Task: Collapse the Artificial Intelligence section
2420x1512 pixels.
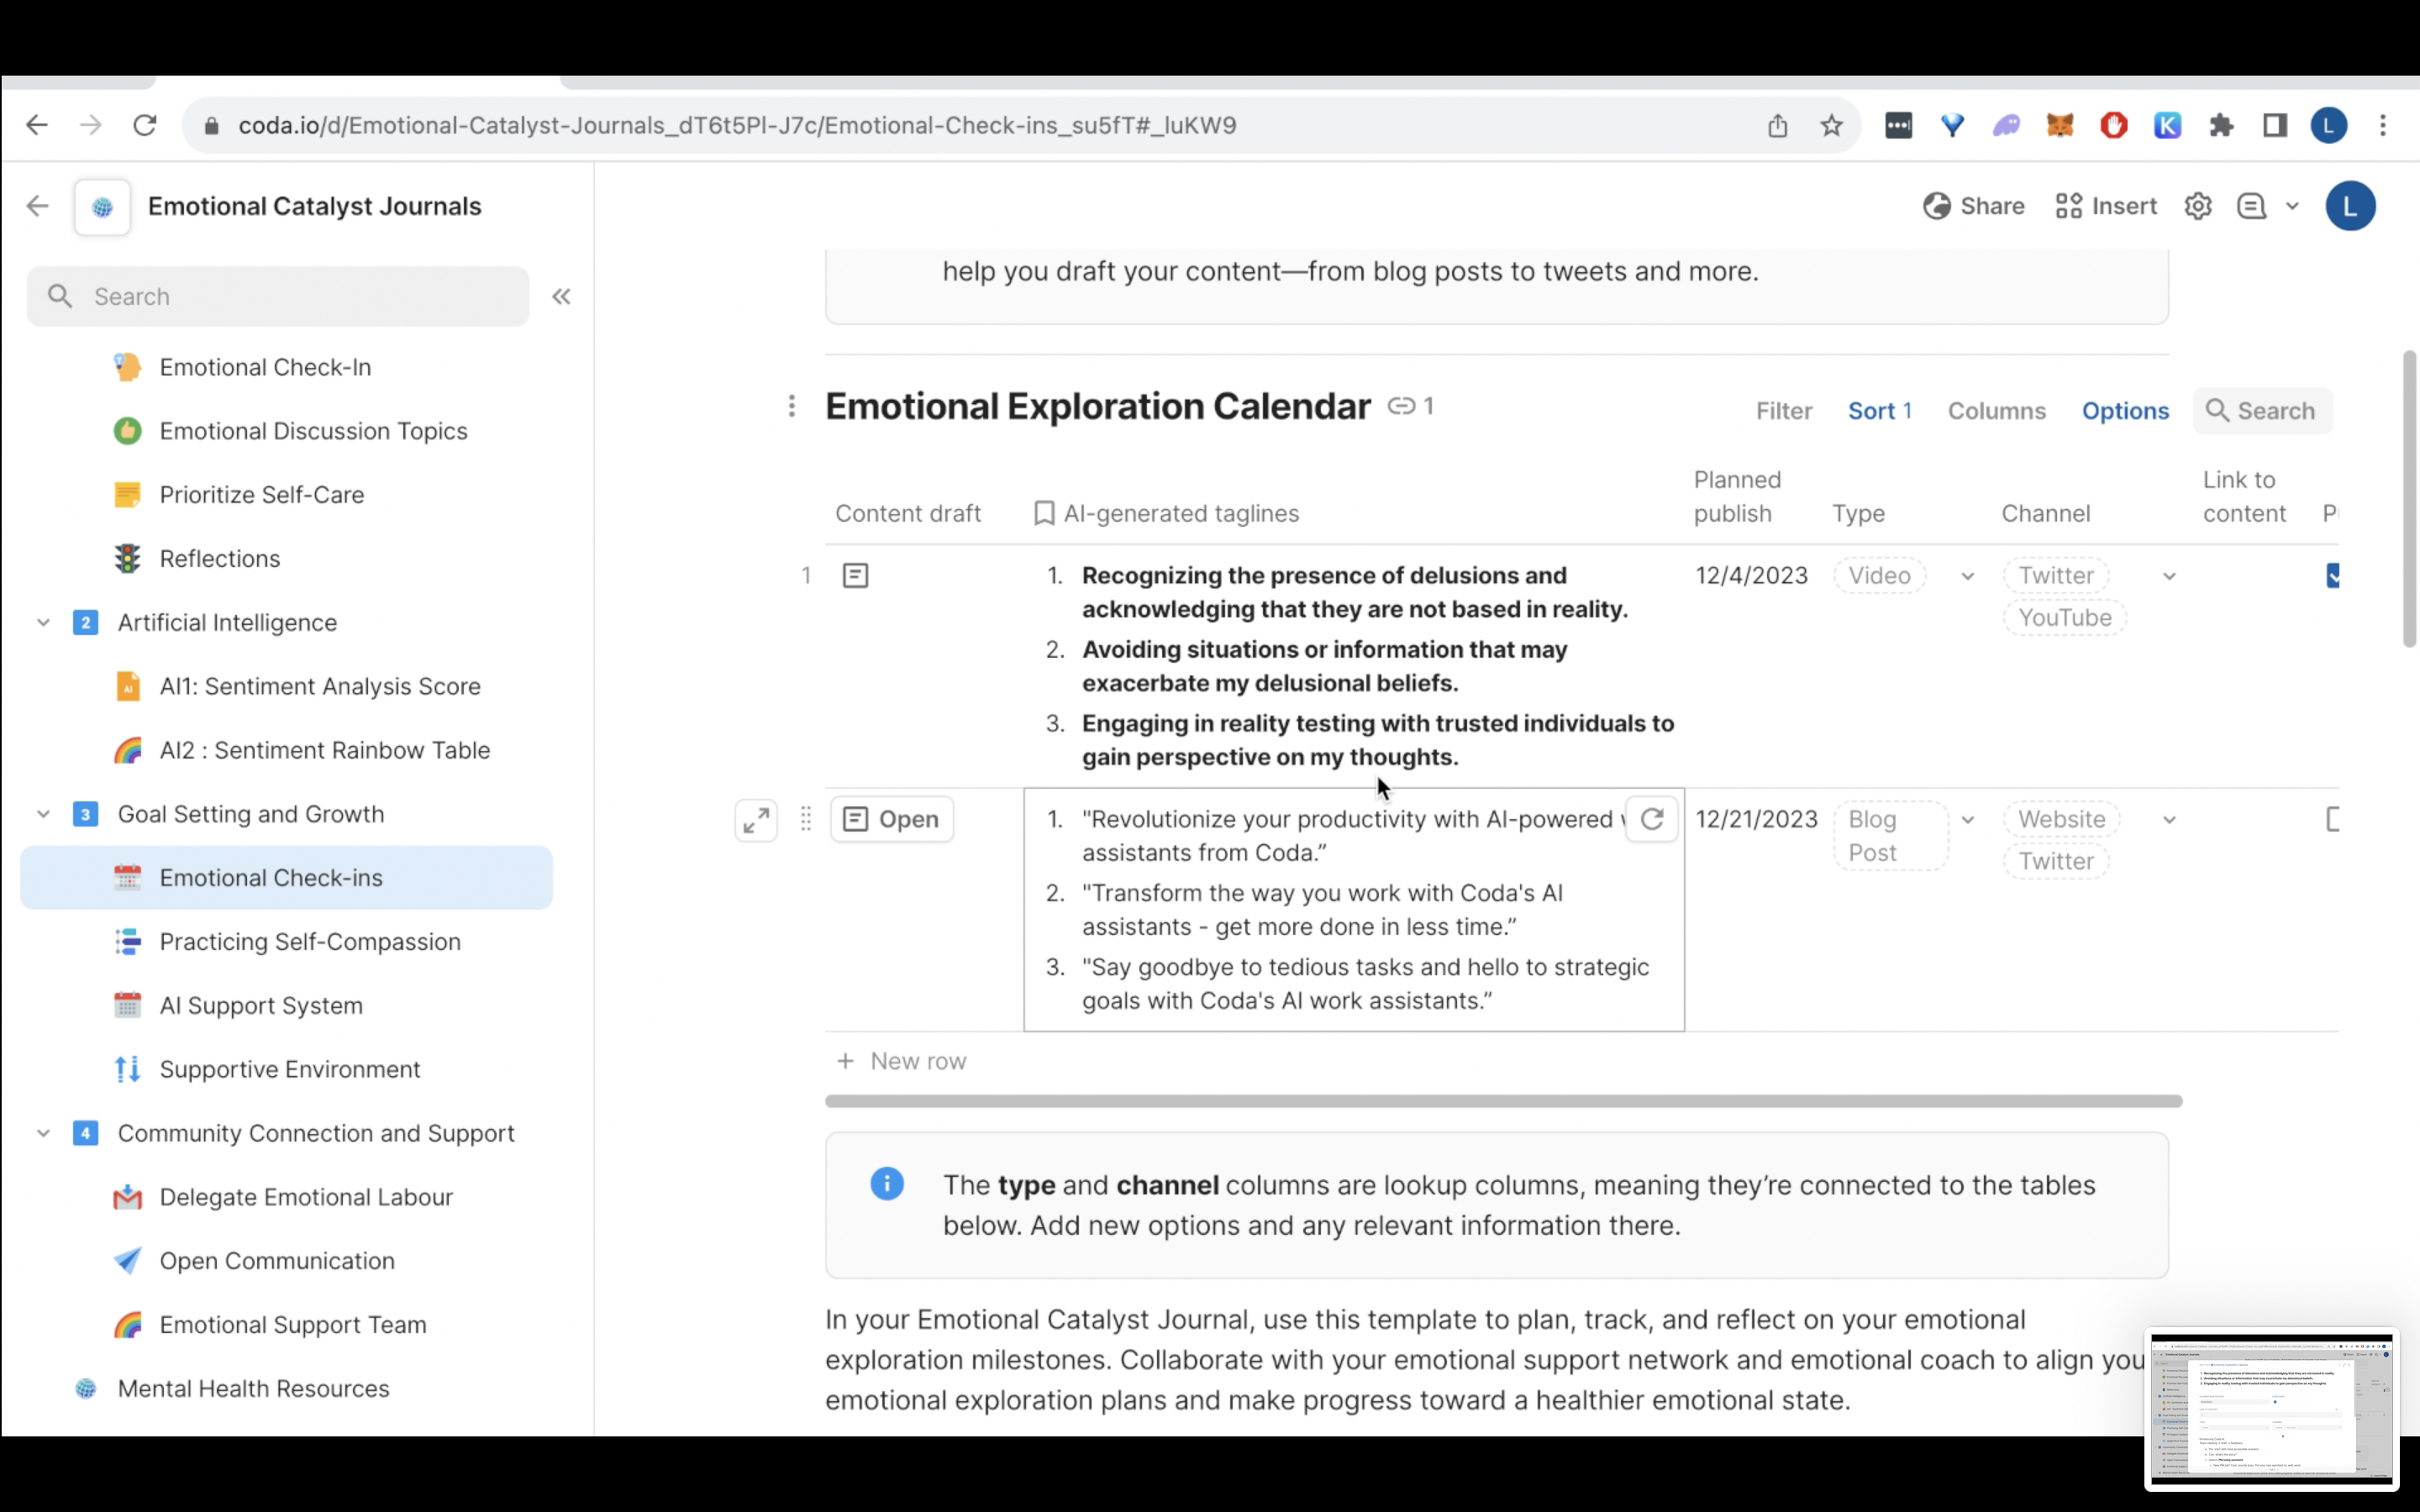Action: tap(43, 623)
